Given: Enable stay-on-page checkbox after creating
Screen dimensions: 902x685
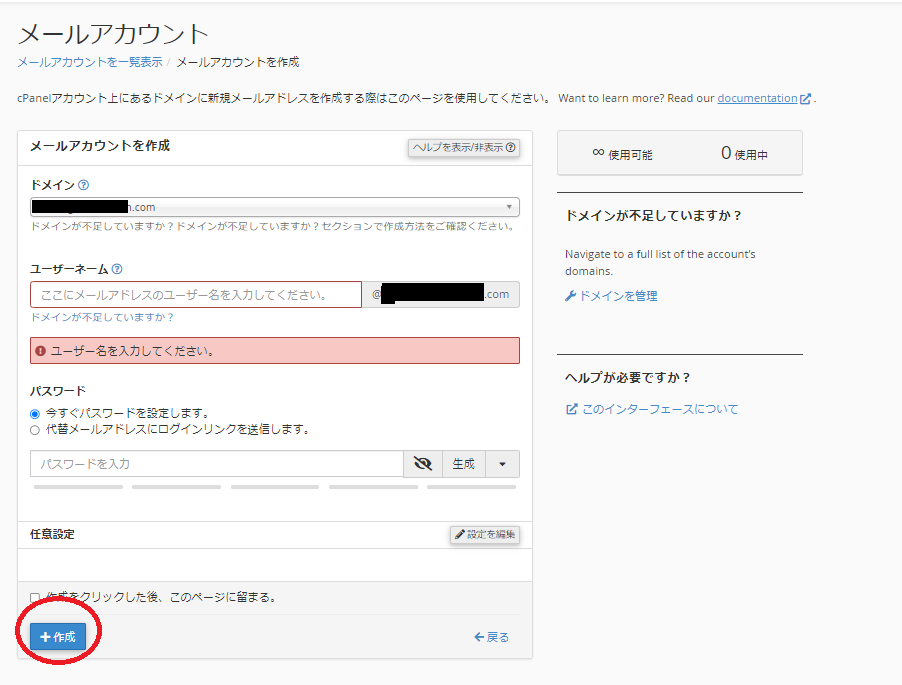Looking at the screenshot, I should coord(35,597).
